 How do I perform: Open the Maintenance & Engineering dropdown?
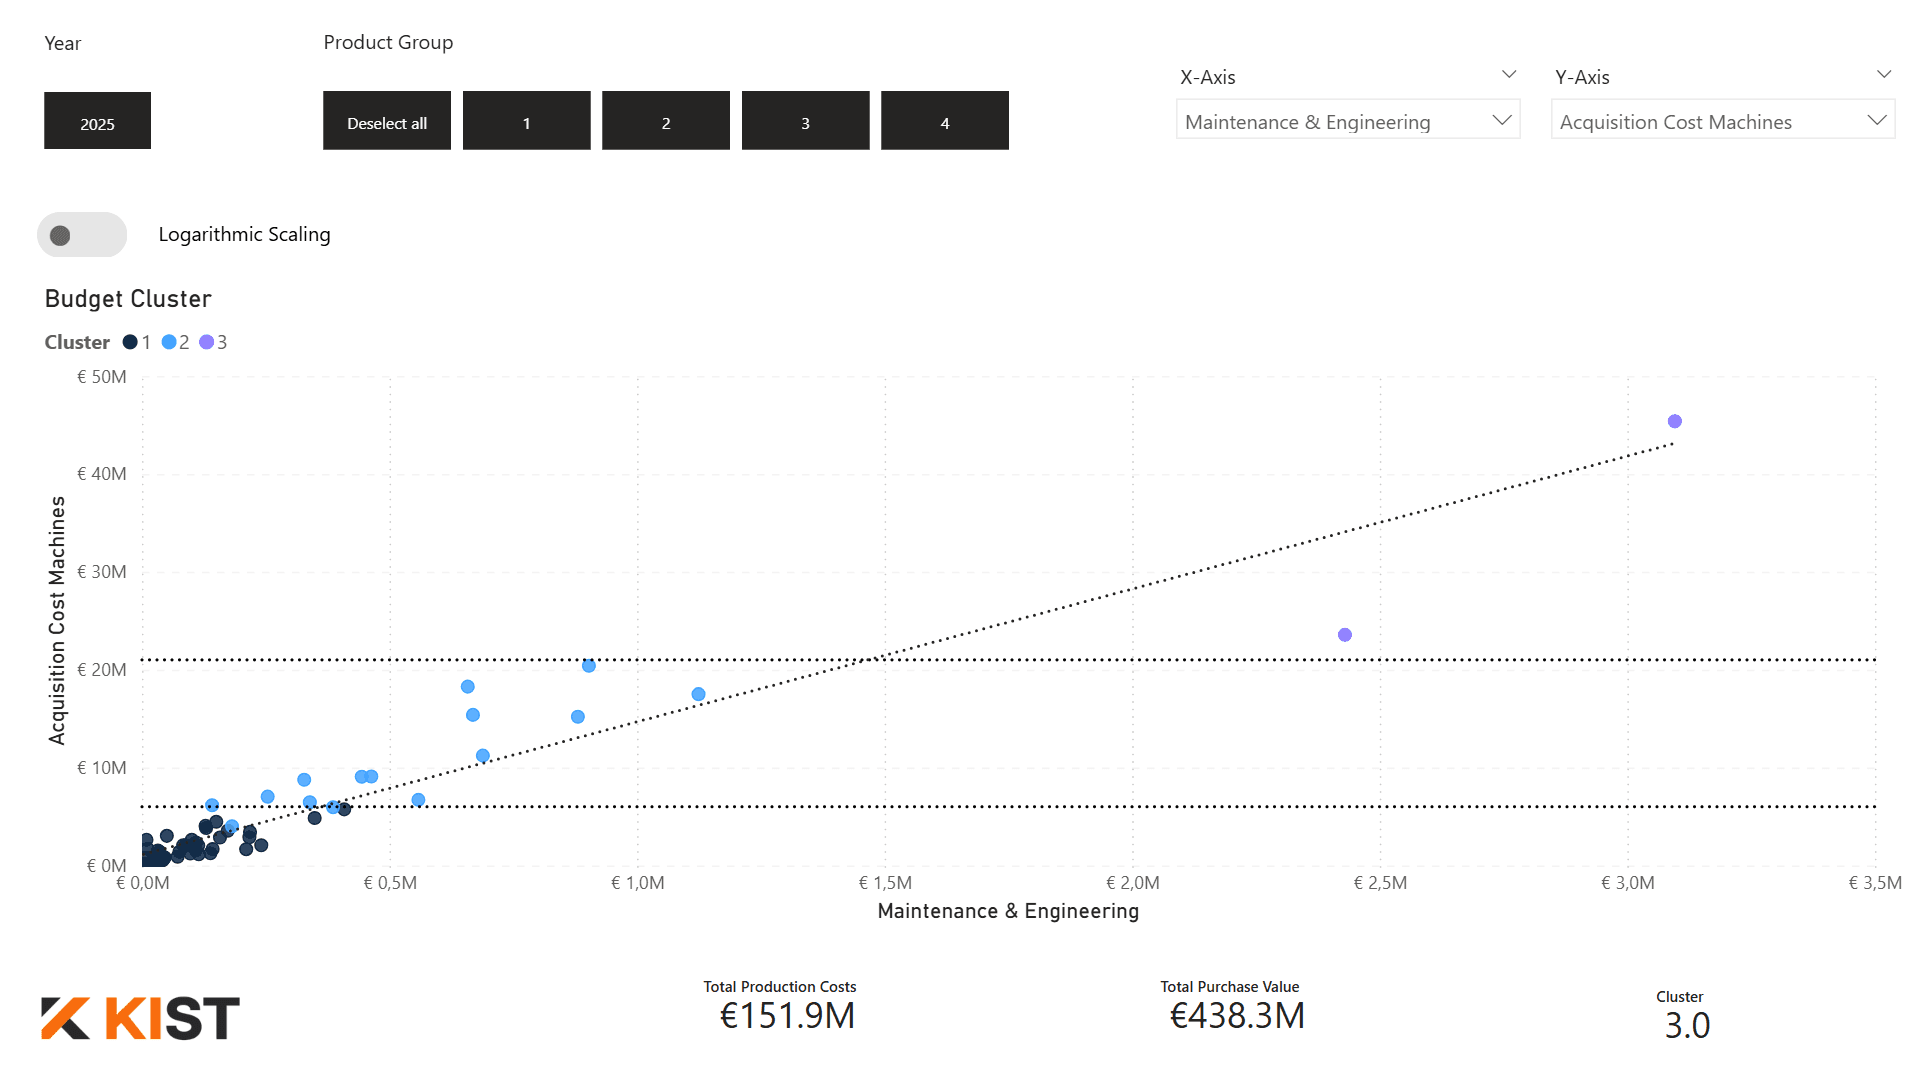tap(1347, 121)
